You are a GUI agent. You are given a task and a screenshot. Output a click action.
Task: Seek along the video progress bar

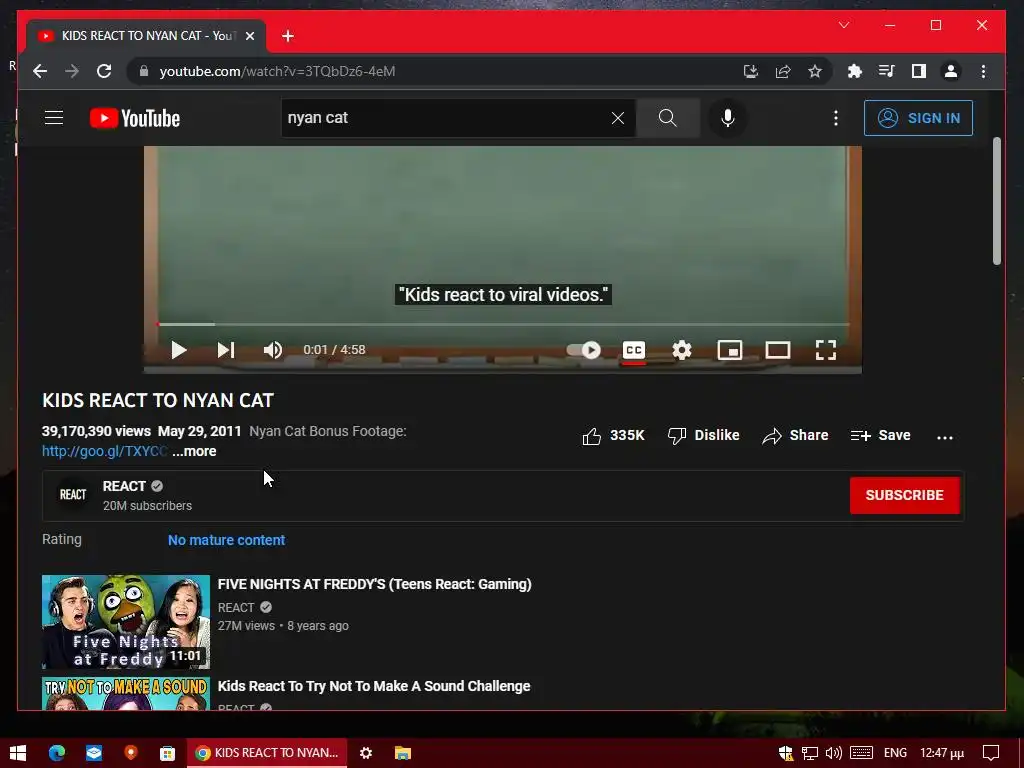[503, 324]
